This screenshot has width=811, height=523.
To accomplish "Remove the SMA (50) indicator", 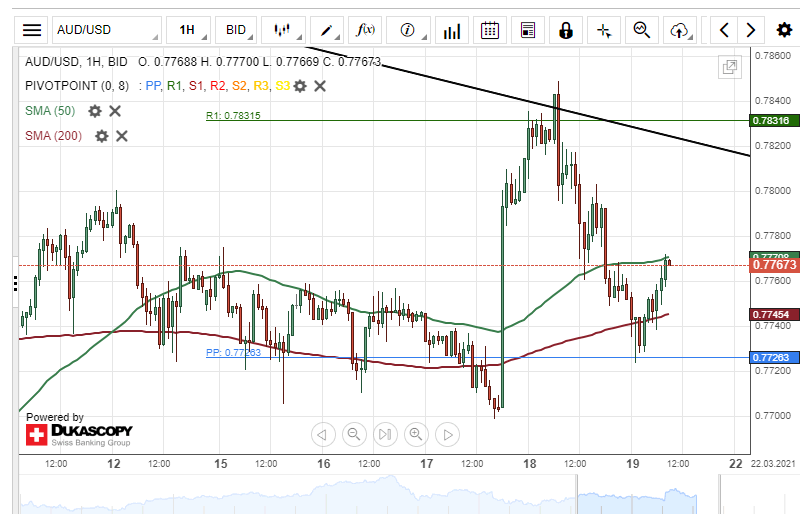I will [115, 111].
